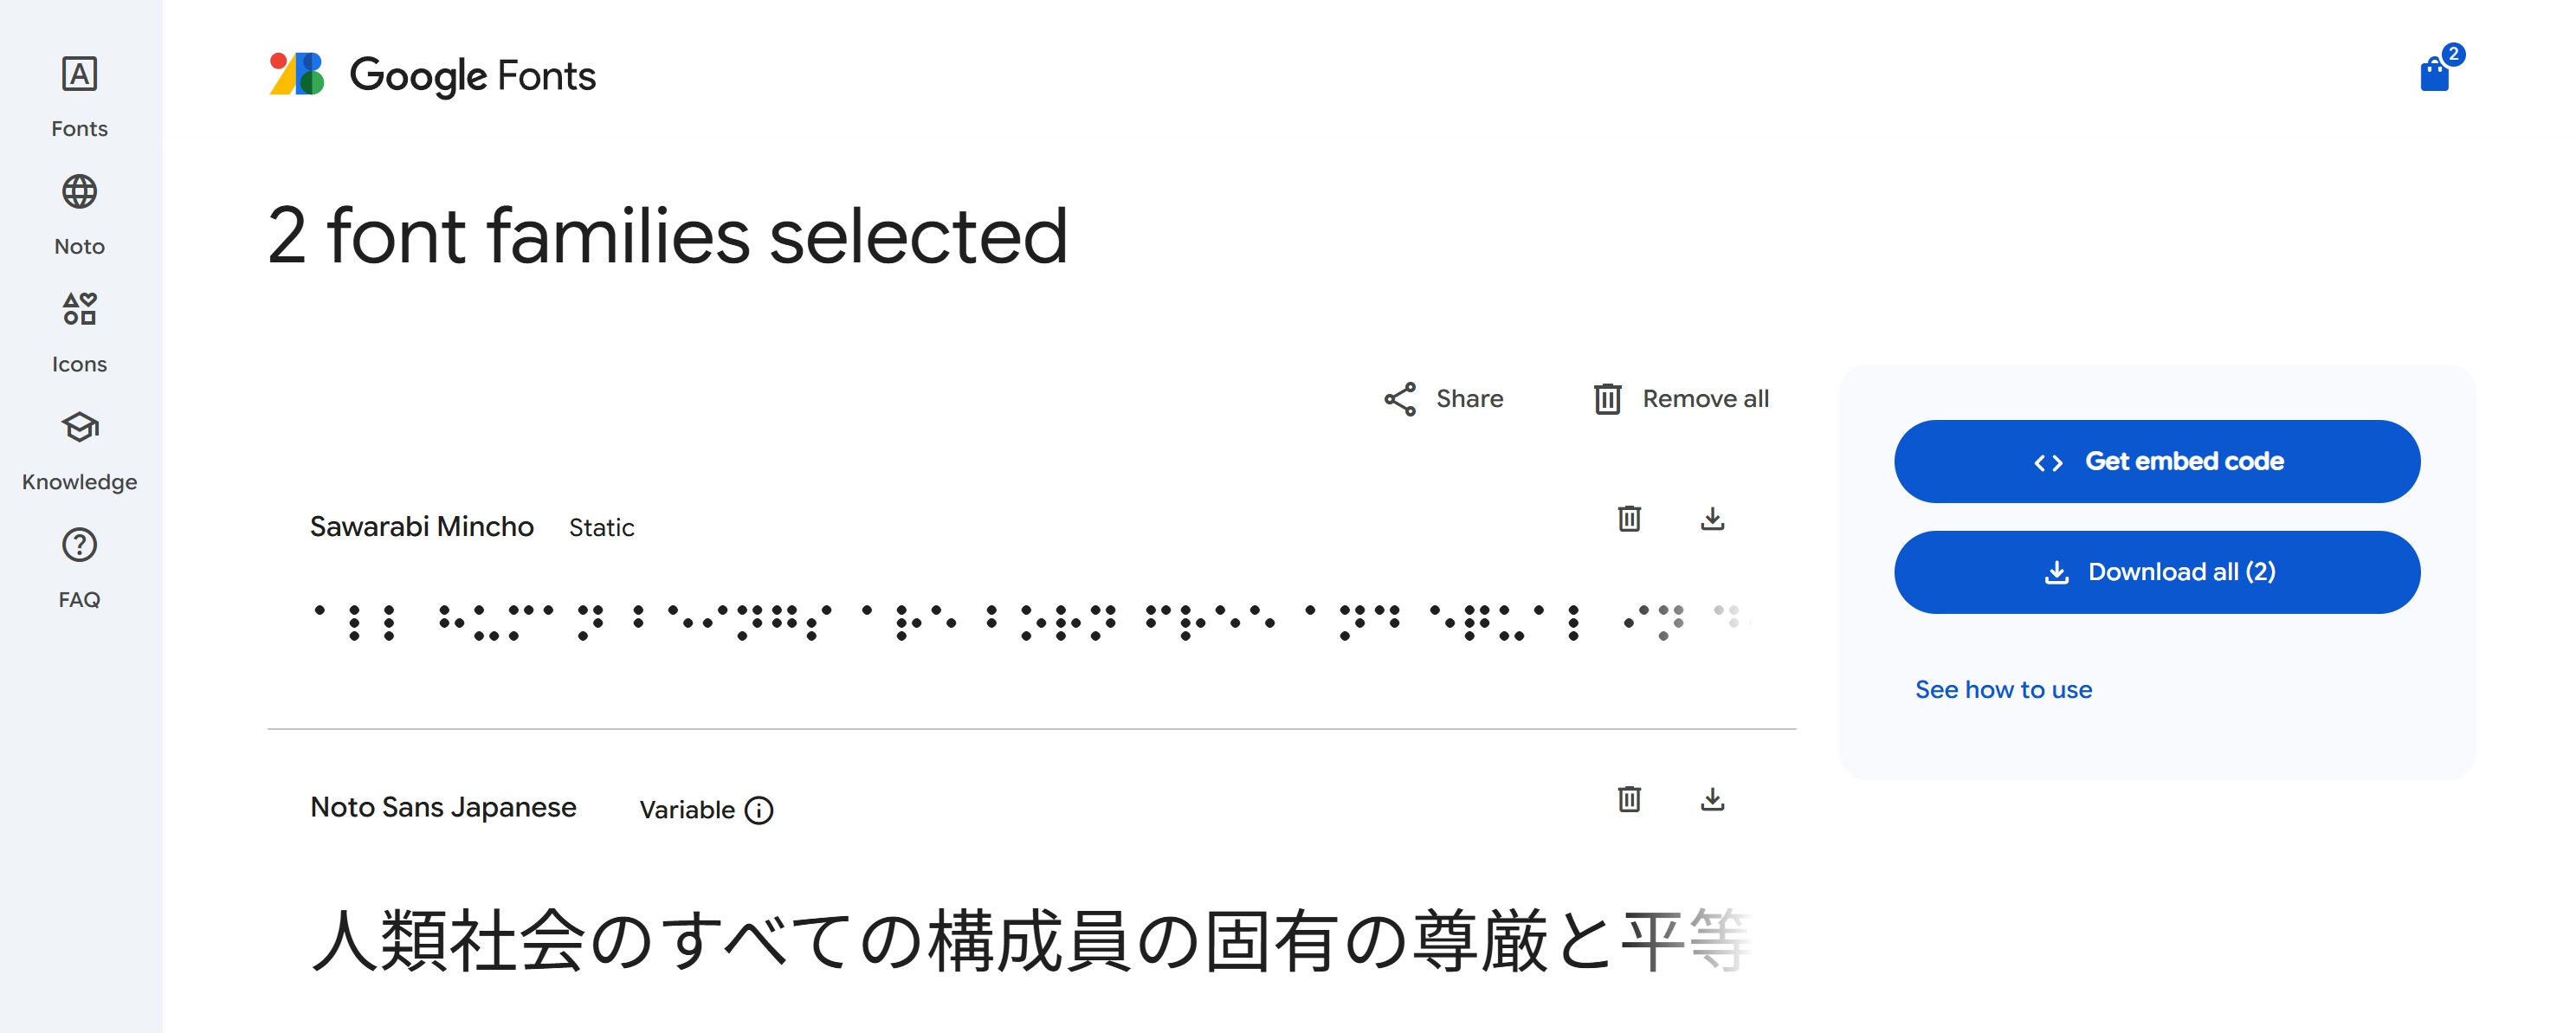The image size is (2576, 1033).
Task: Go to the Noto sidebar section
Action: click(x=79, y=214)
